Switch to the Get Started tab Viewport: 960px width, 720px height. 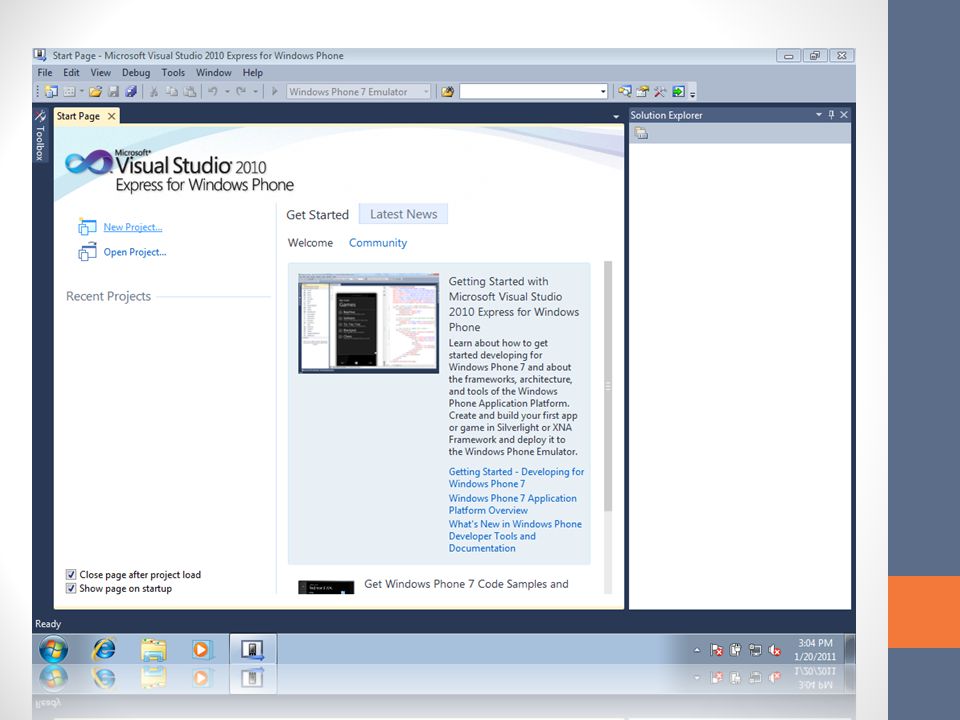pyautogui.click(x=317, y=215)
